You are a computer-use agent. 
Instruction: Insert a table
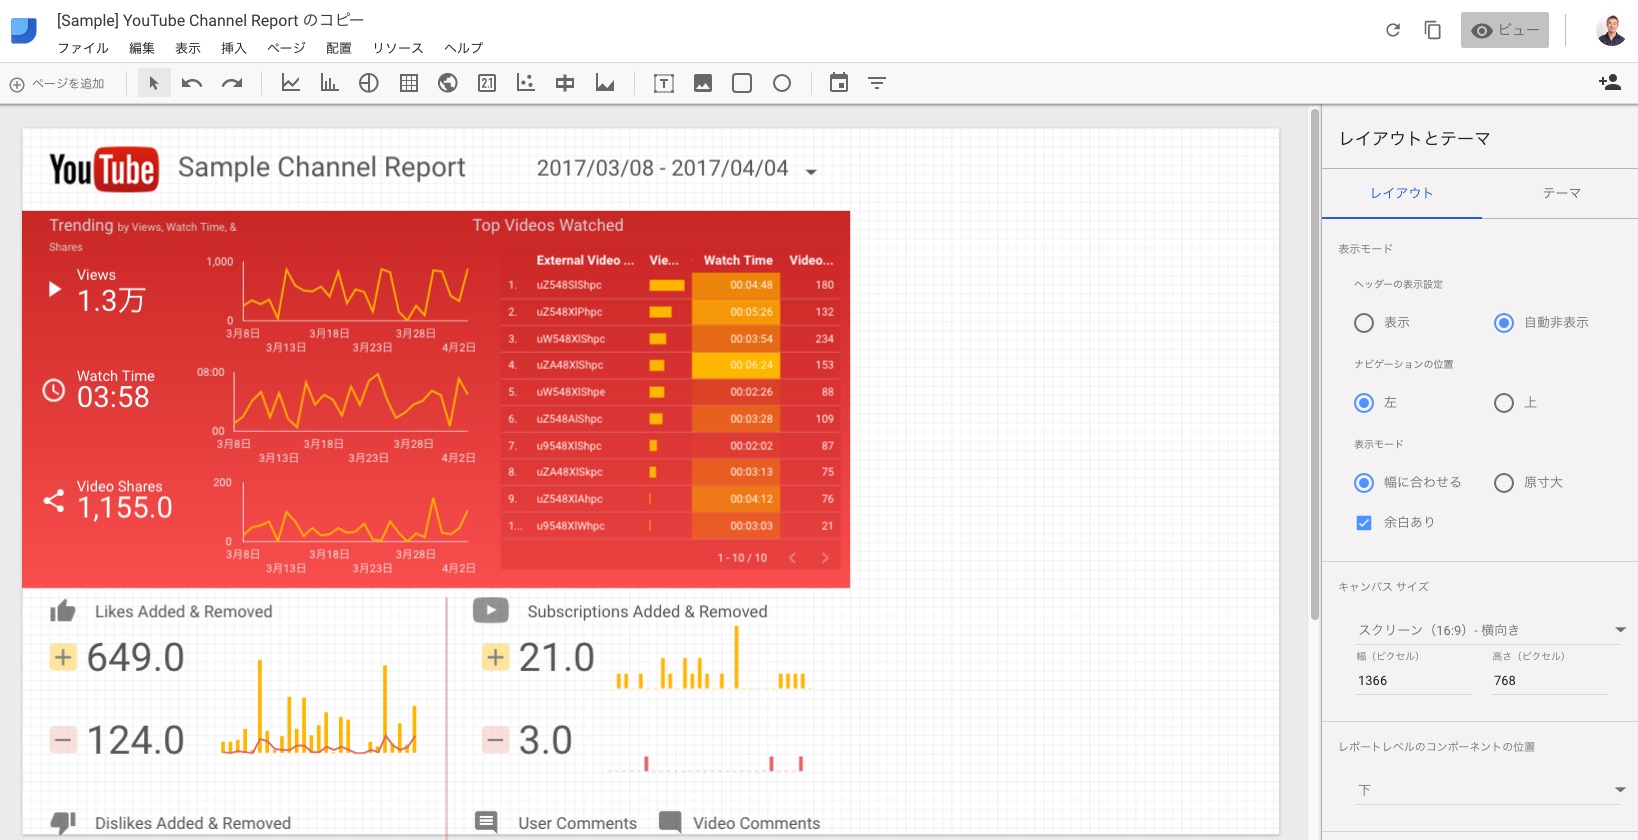409,83
